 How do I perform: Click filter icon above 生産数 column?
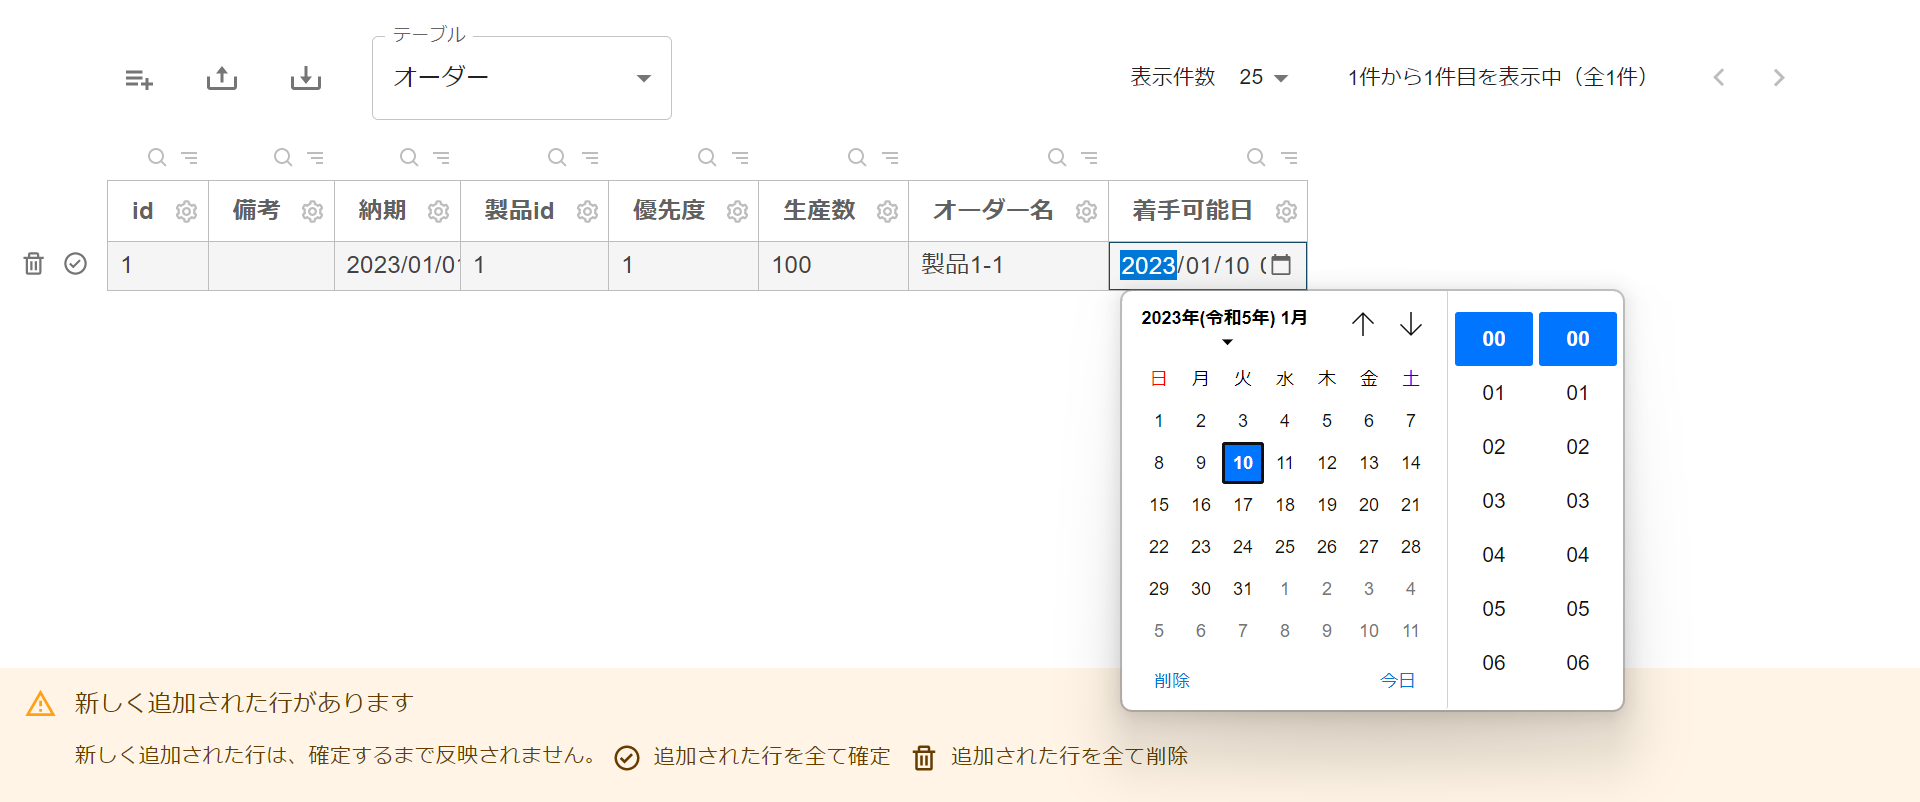pos(890,157)
